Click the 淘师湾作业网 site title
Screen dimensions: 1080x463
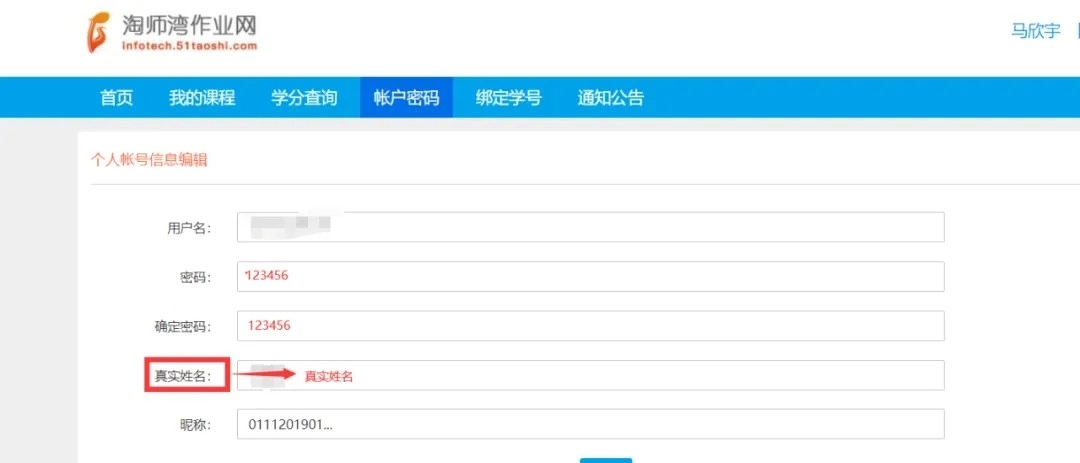coord(186,24)
